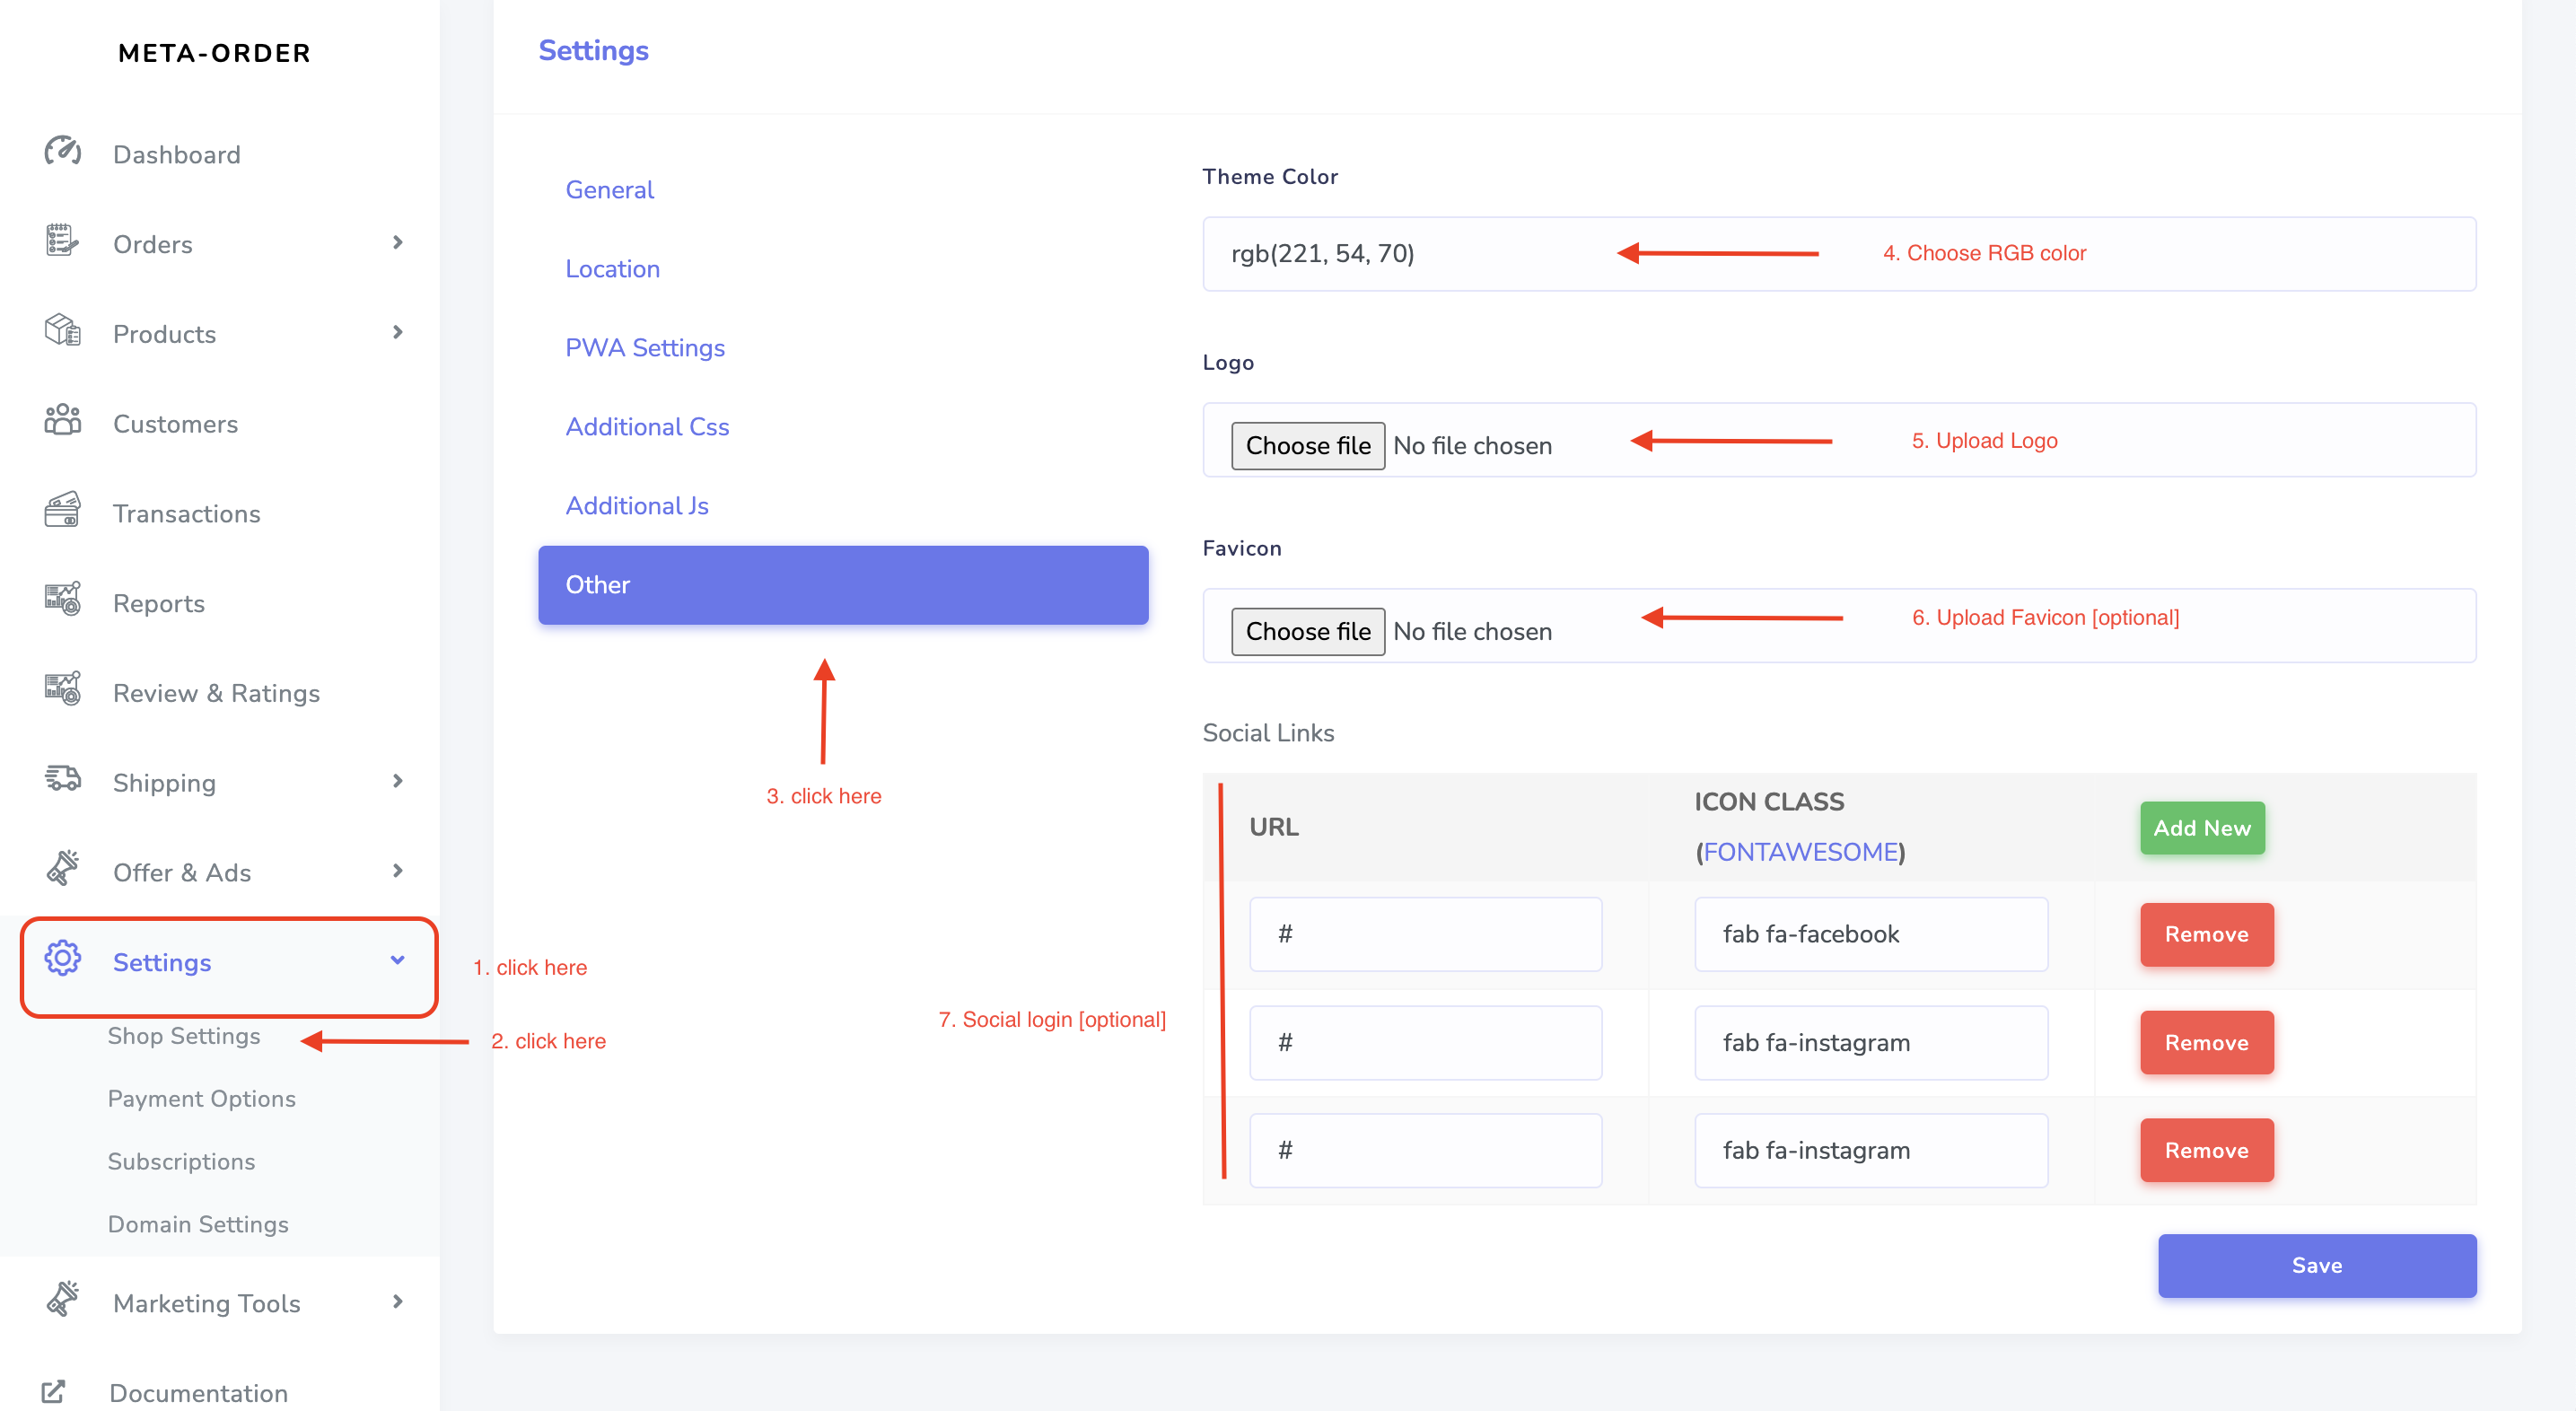Click the Documentation external link icon

(x=53, y=1391)
